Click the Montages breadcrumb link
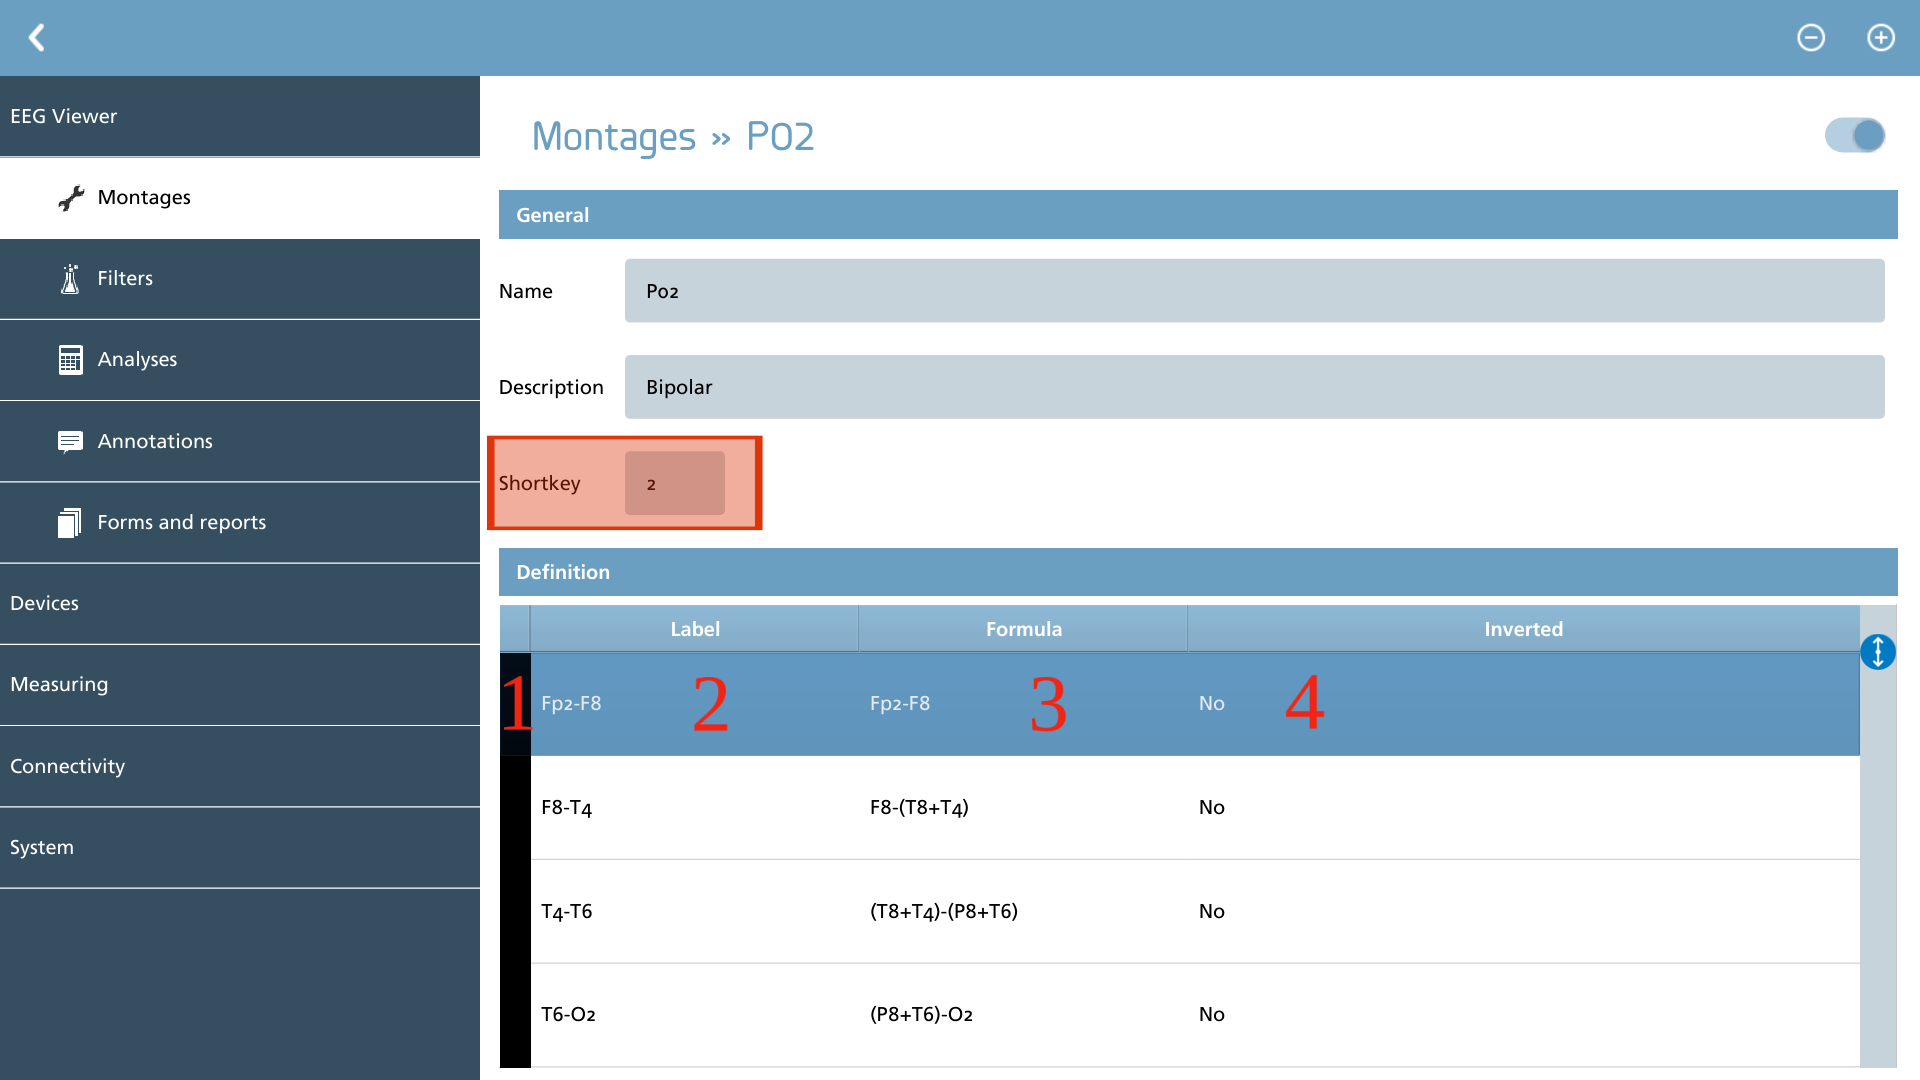 (x=613, y=137)
